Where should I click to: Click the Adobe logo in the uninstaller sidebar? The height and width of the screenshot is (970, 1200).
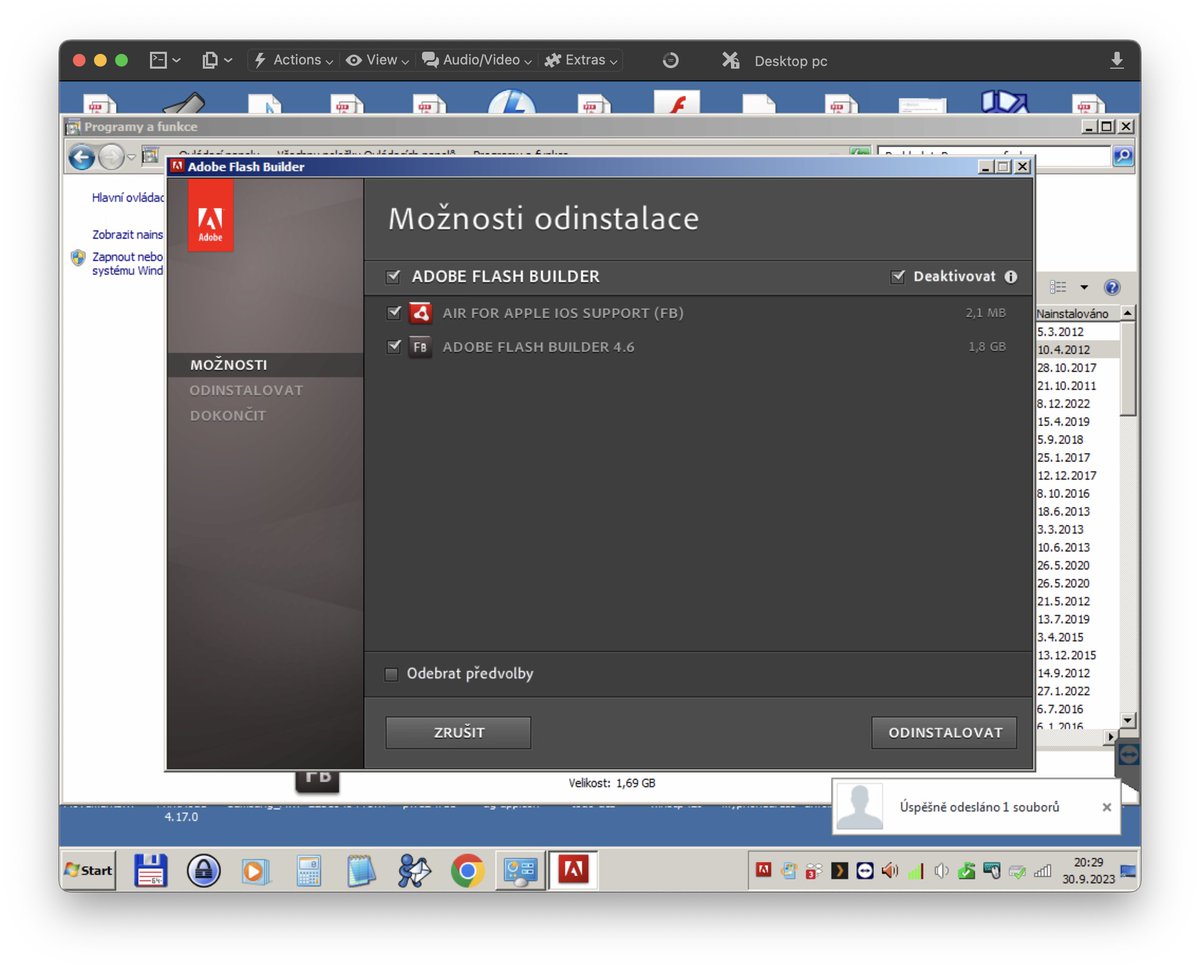(x=210, y=216)
